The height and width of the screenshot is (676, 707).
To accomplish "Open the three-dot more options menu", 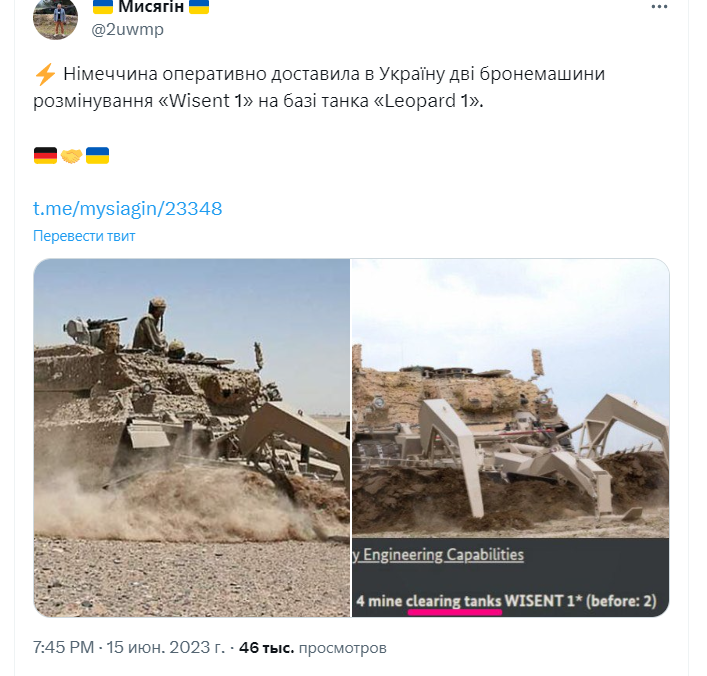I will coord(659,7).
